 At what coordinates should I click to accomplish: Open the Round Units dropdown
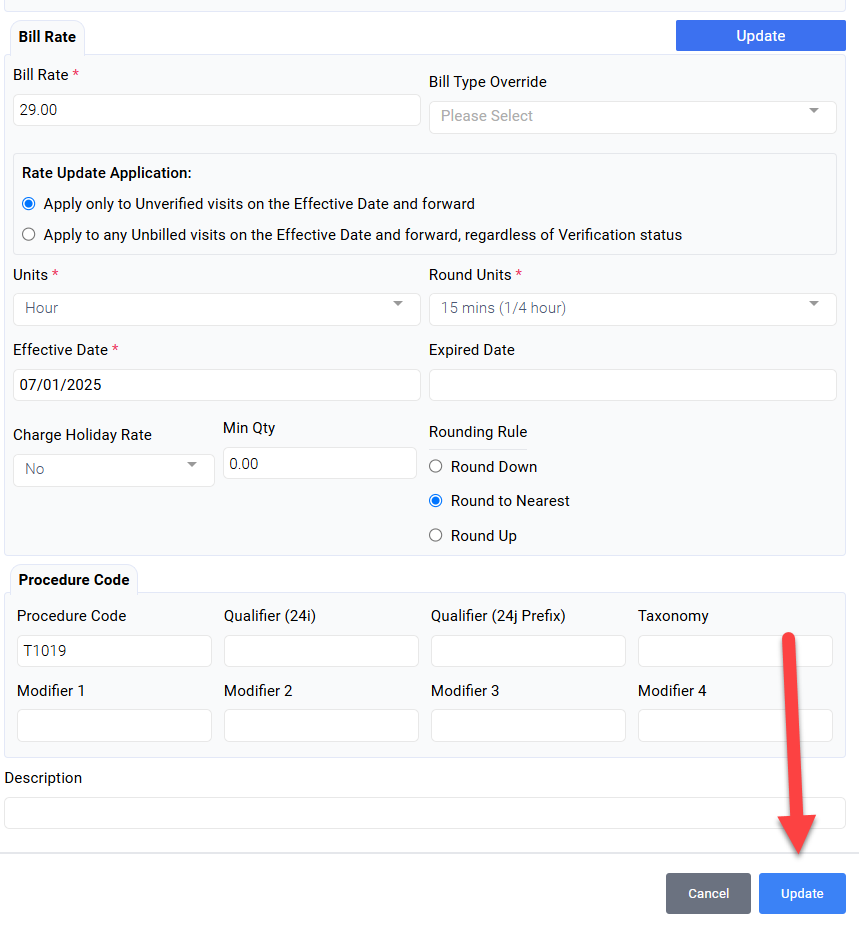click(632, 308)
